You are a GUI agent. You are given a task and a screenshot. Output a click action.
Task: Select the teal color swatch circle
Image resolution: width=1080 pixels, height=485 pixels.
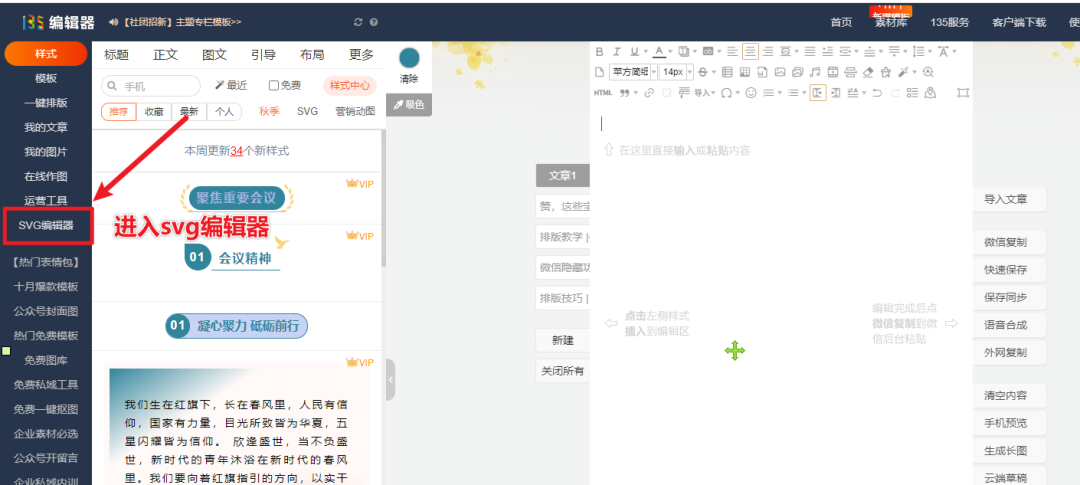(409, 58)
